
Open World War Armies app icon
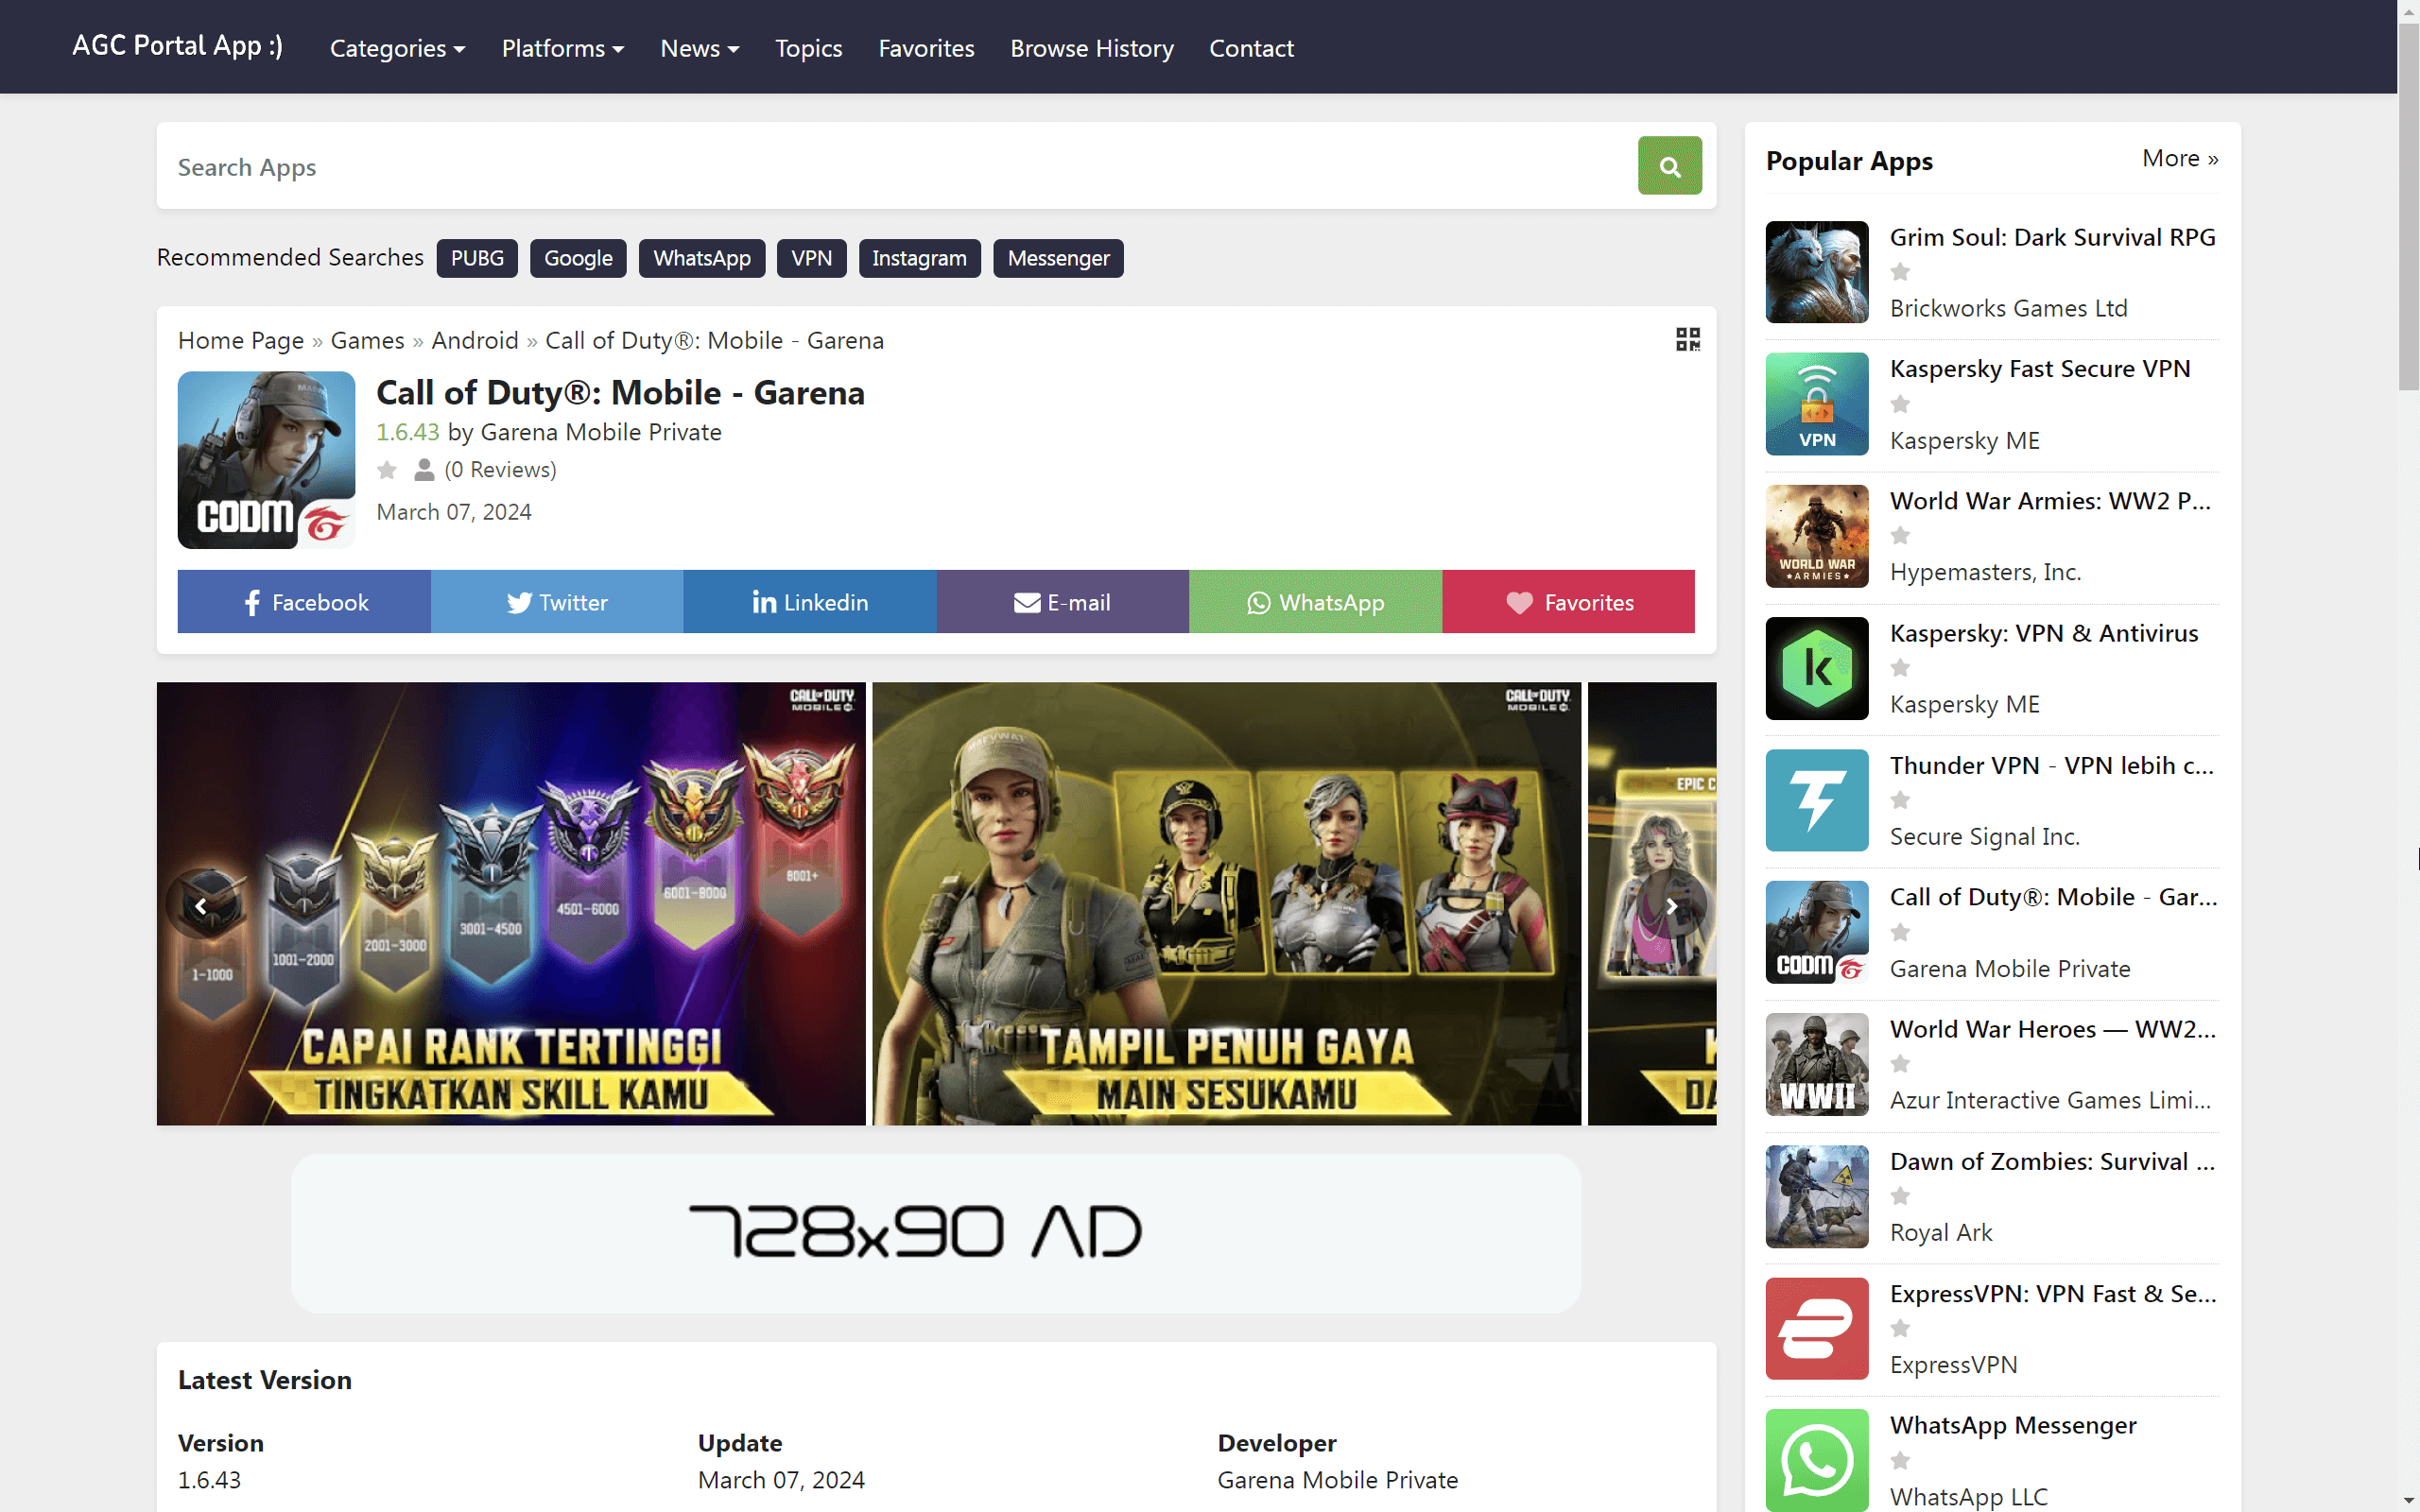coord(1817,536)
